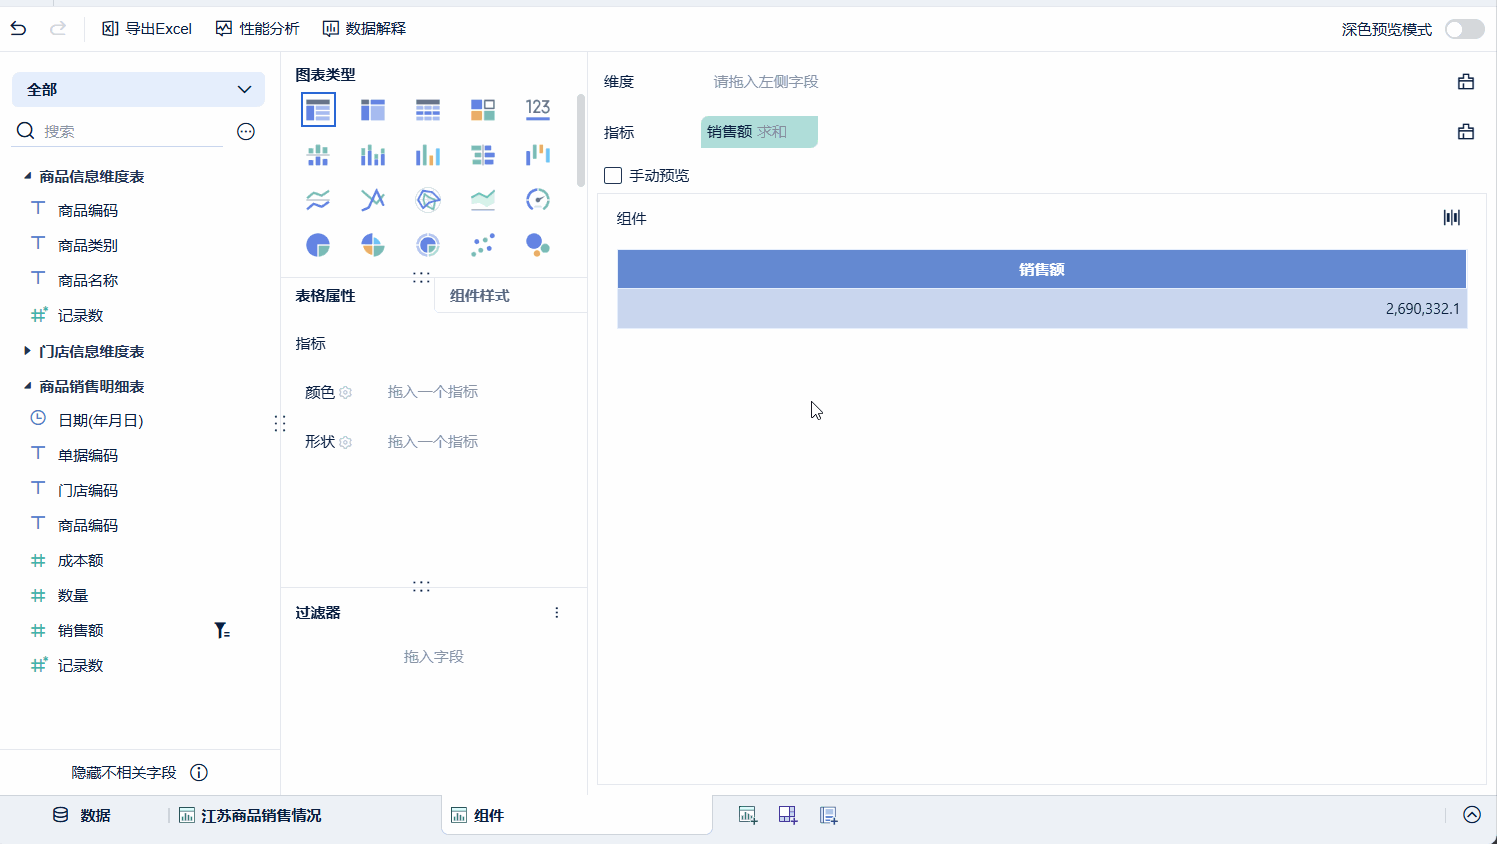Image resolution: width=1497 pixels, height=844 pixels.
Task: Open the field search options ellipsis icon
Action: (246, 131)
